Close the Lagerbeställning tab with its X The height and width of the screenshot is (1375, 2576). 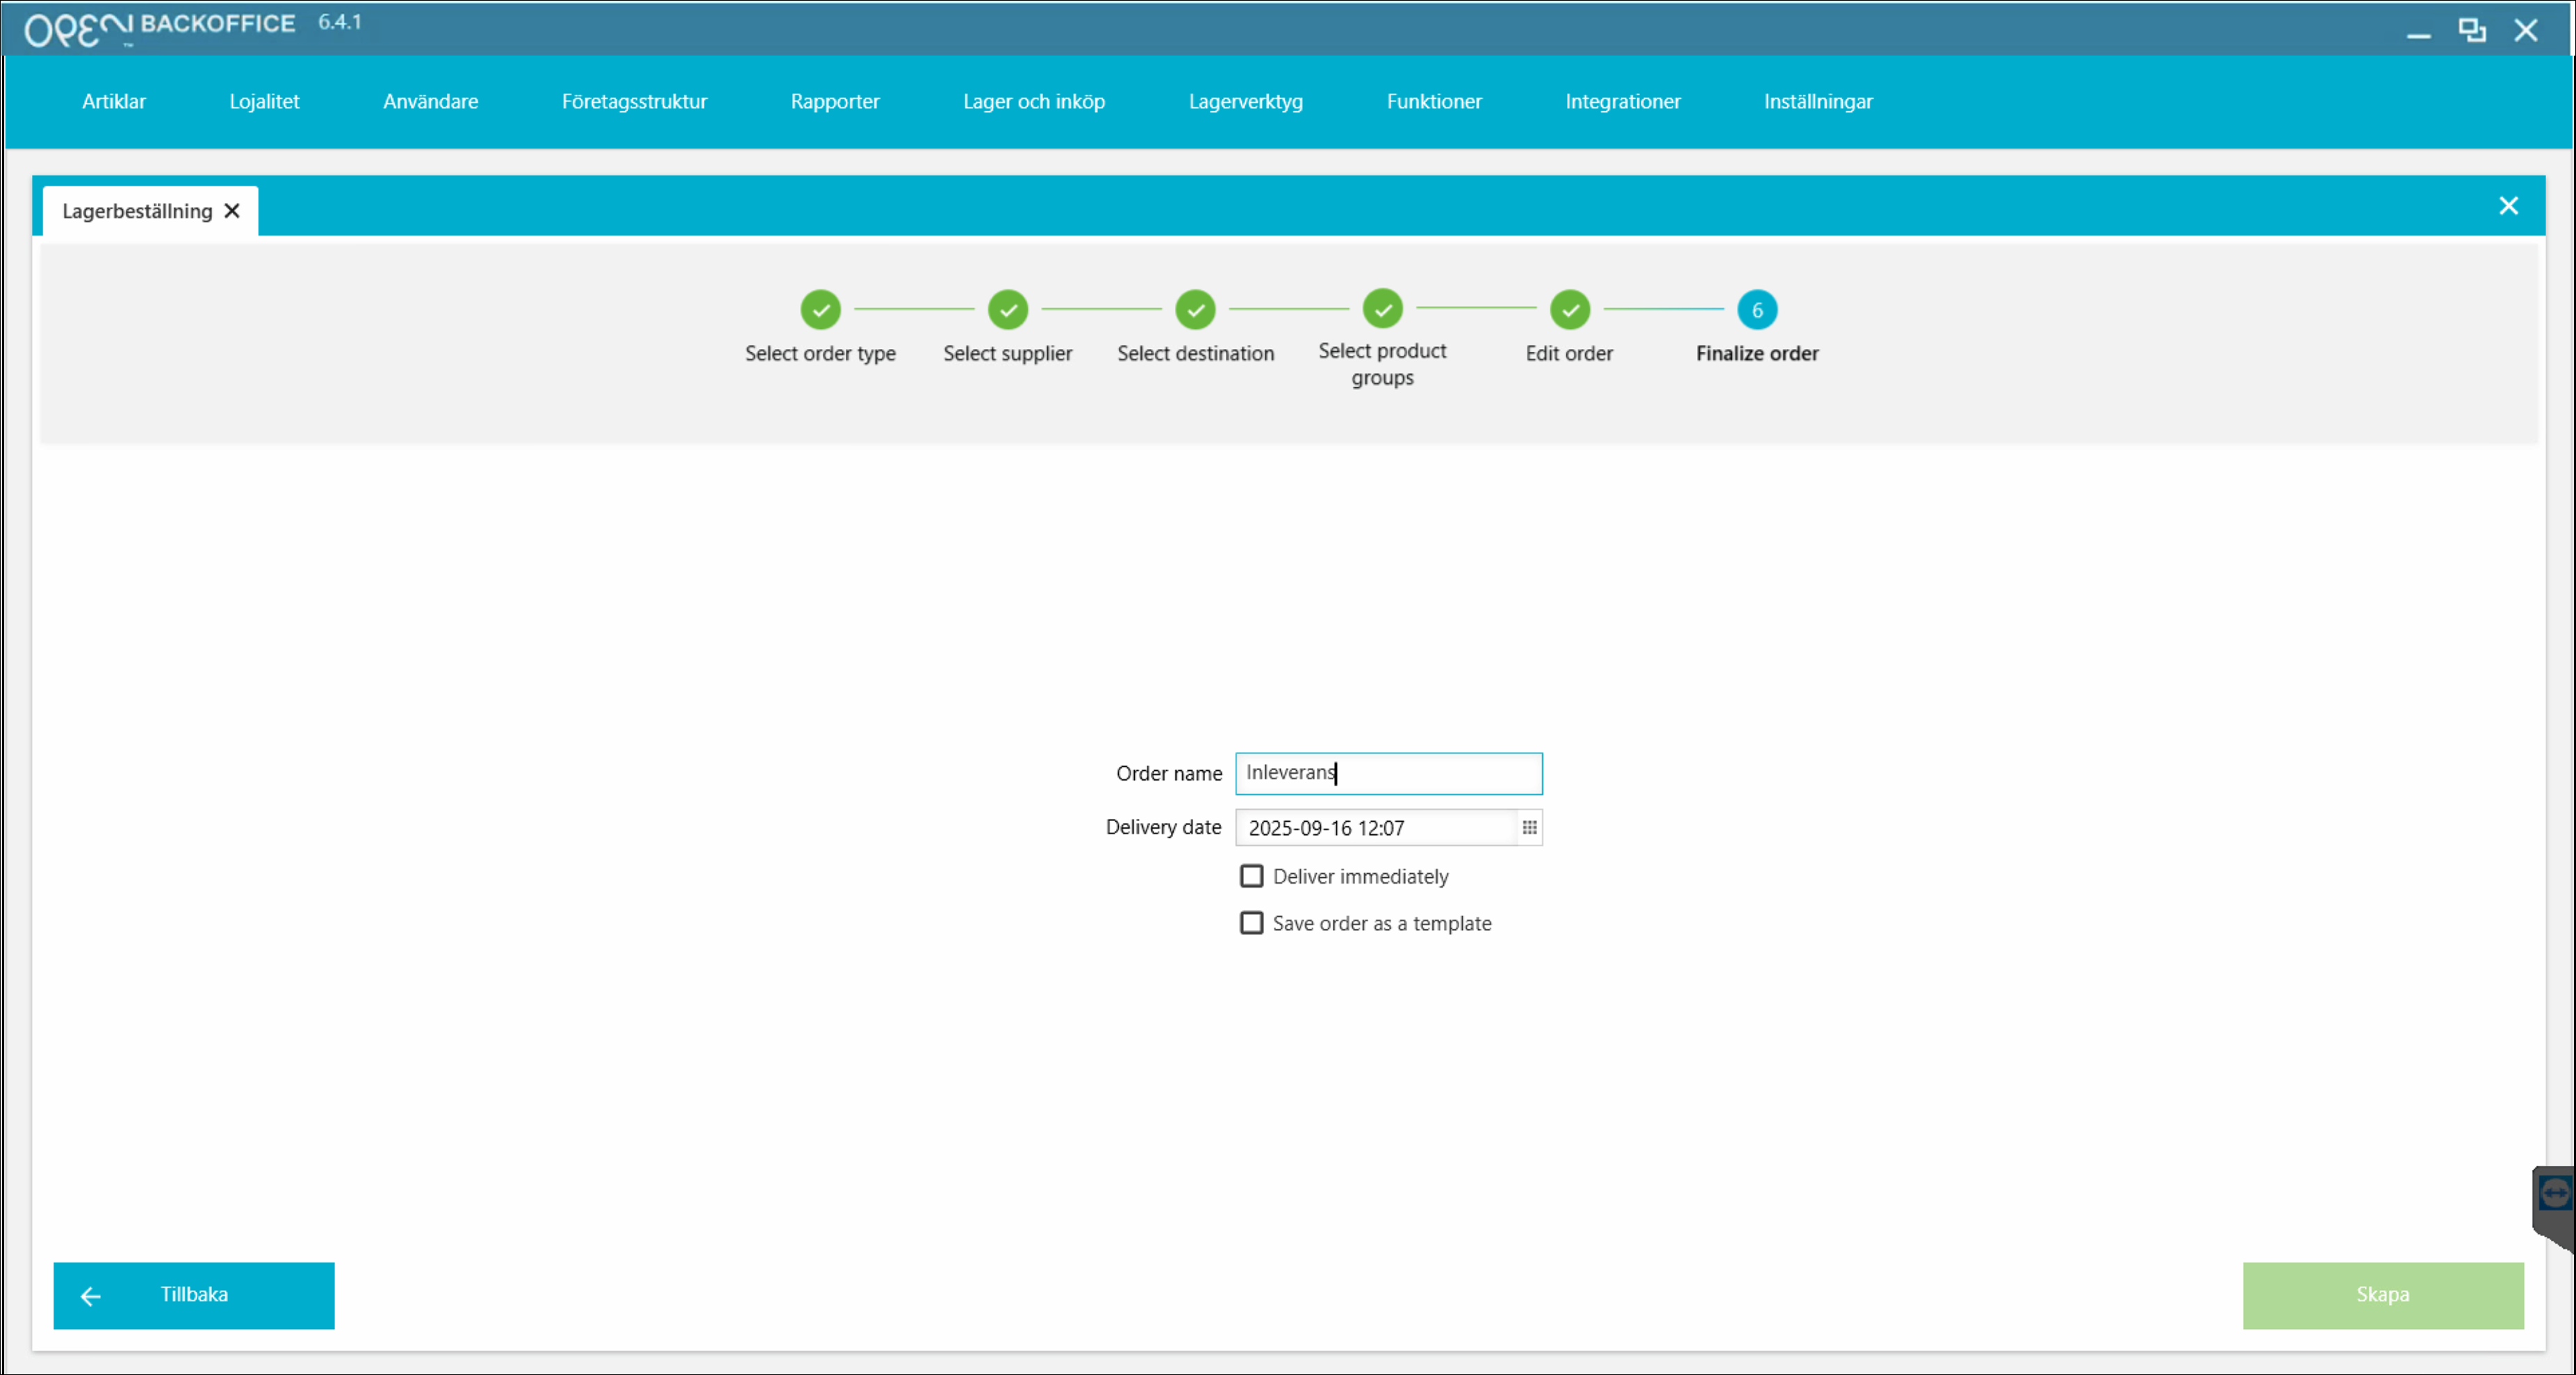232,211
